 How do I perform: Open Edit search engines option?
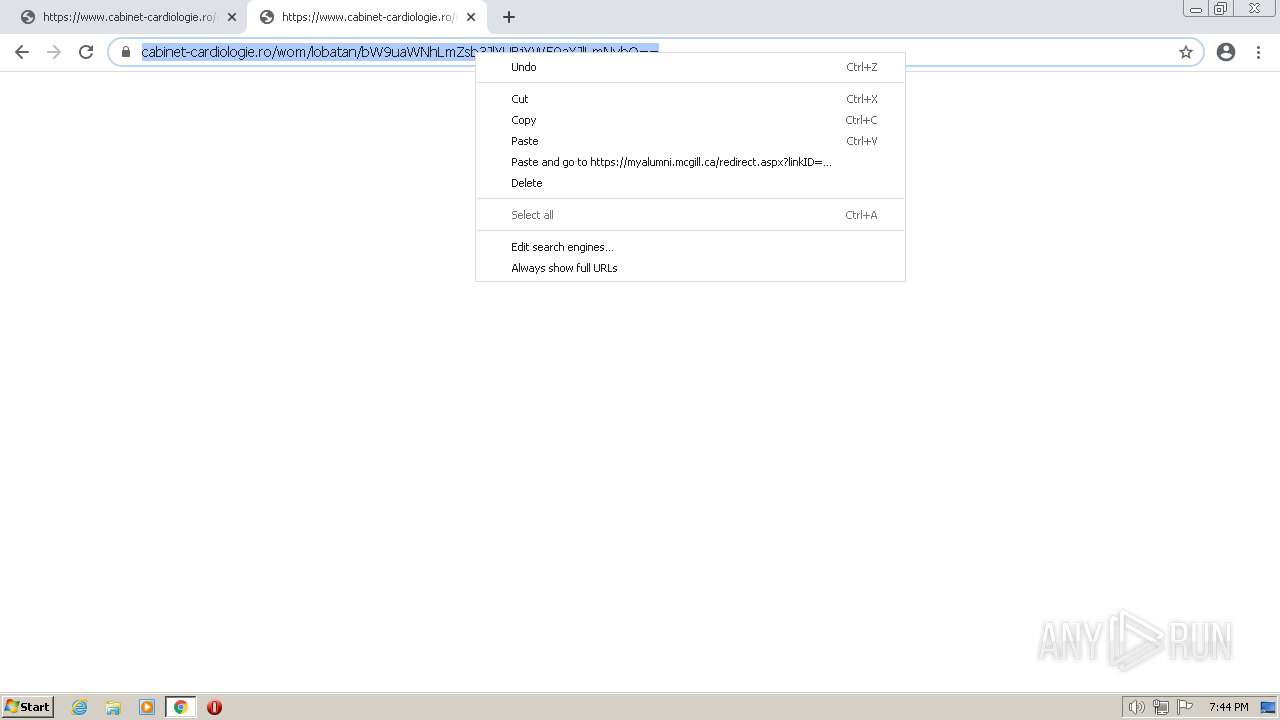pyautogui.click(x=690, y=247)
